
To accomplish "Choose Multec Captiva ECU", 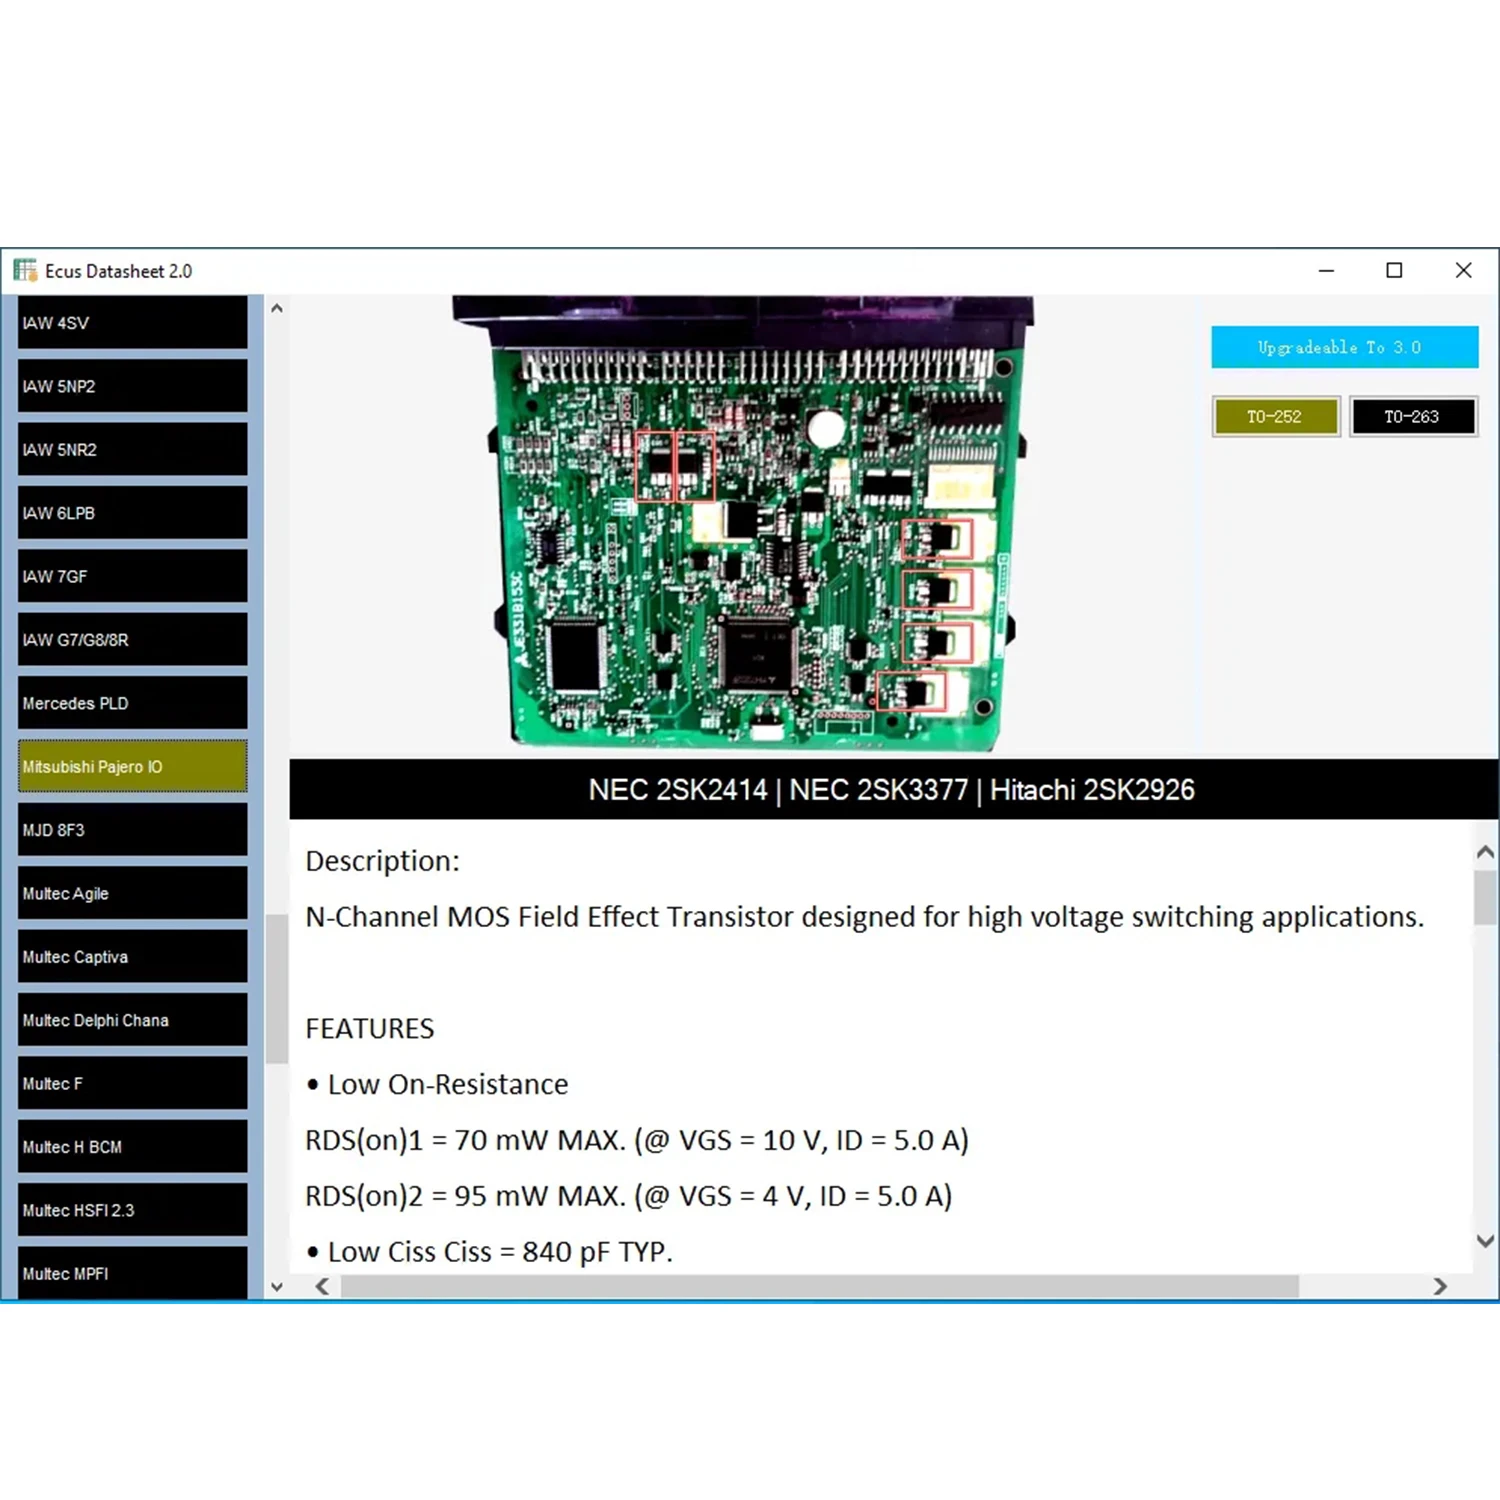I will (x=132, y=957).
